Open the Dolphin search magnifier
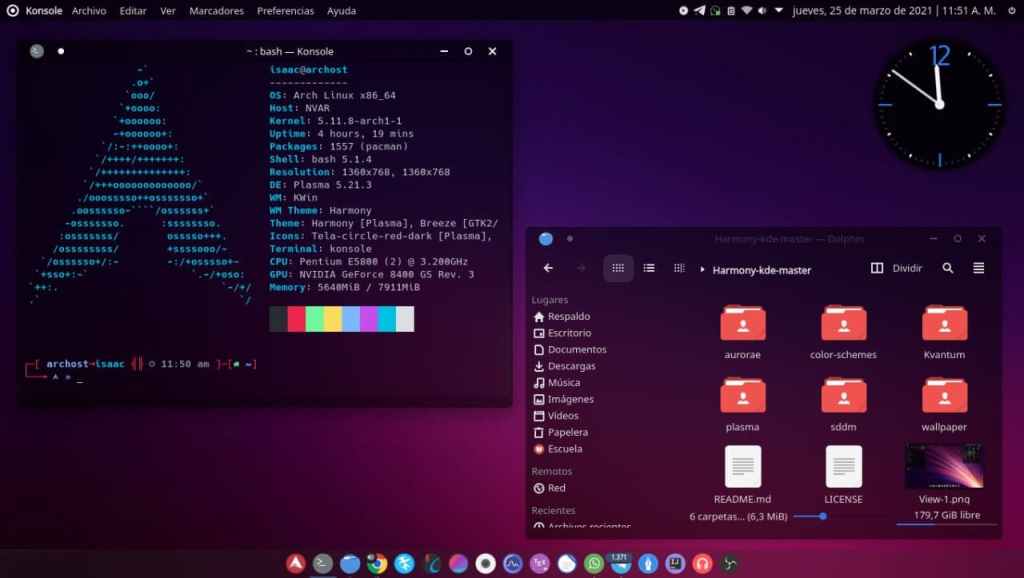 click(948, 268)
